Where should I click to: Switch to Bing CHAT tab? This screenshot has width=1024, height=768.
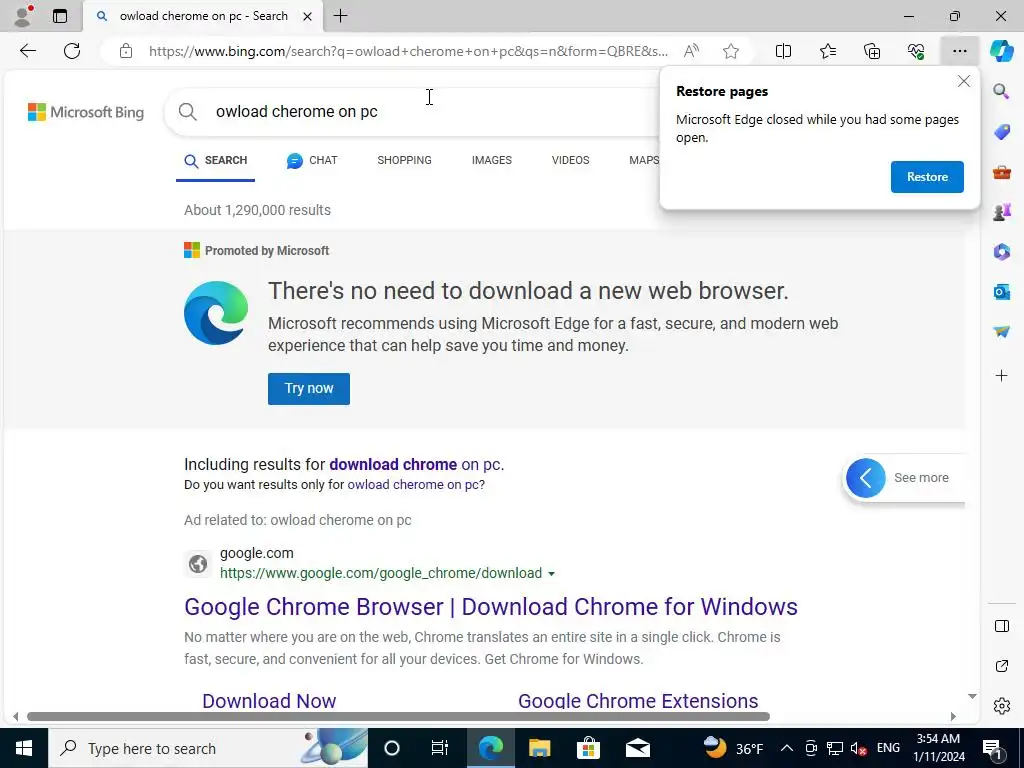[x=312, y=160]
